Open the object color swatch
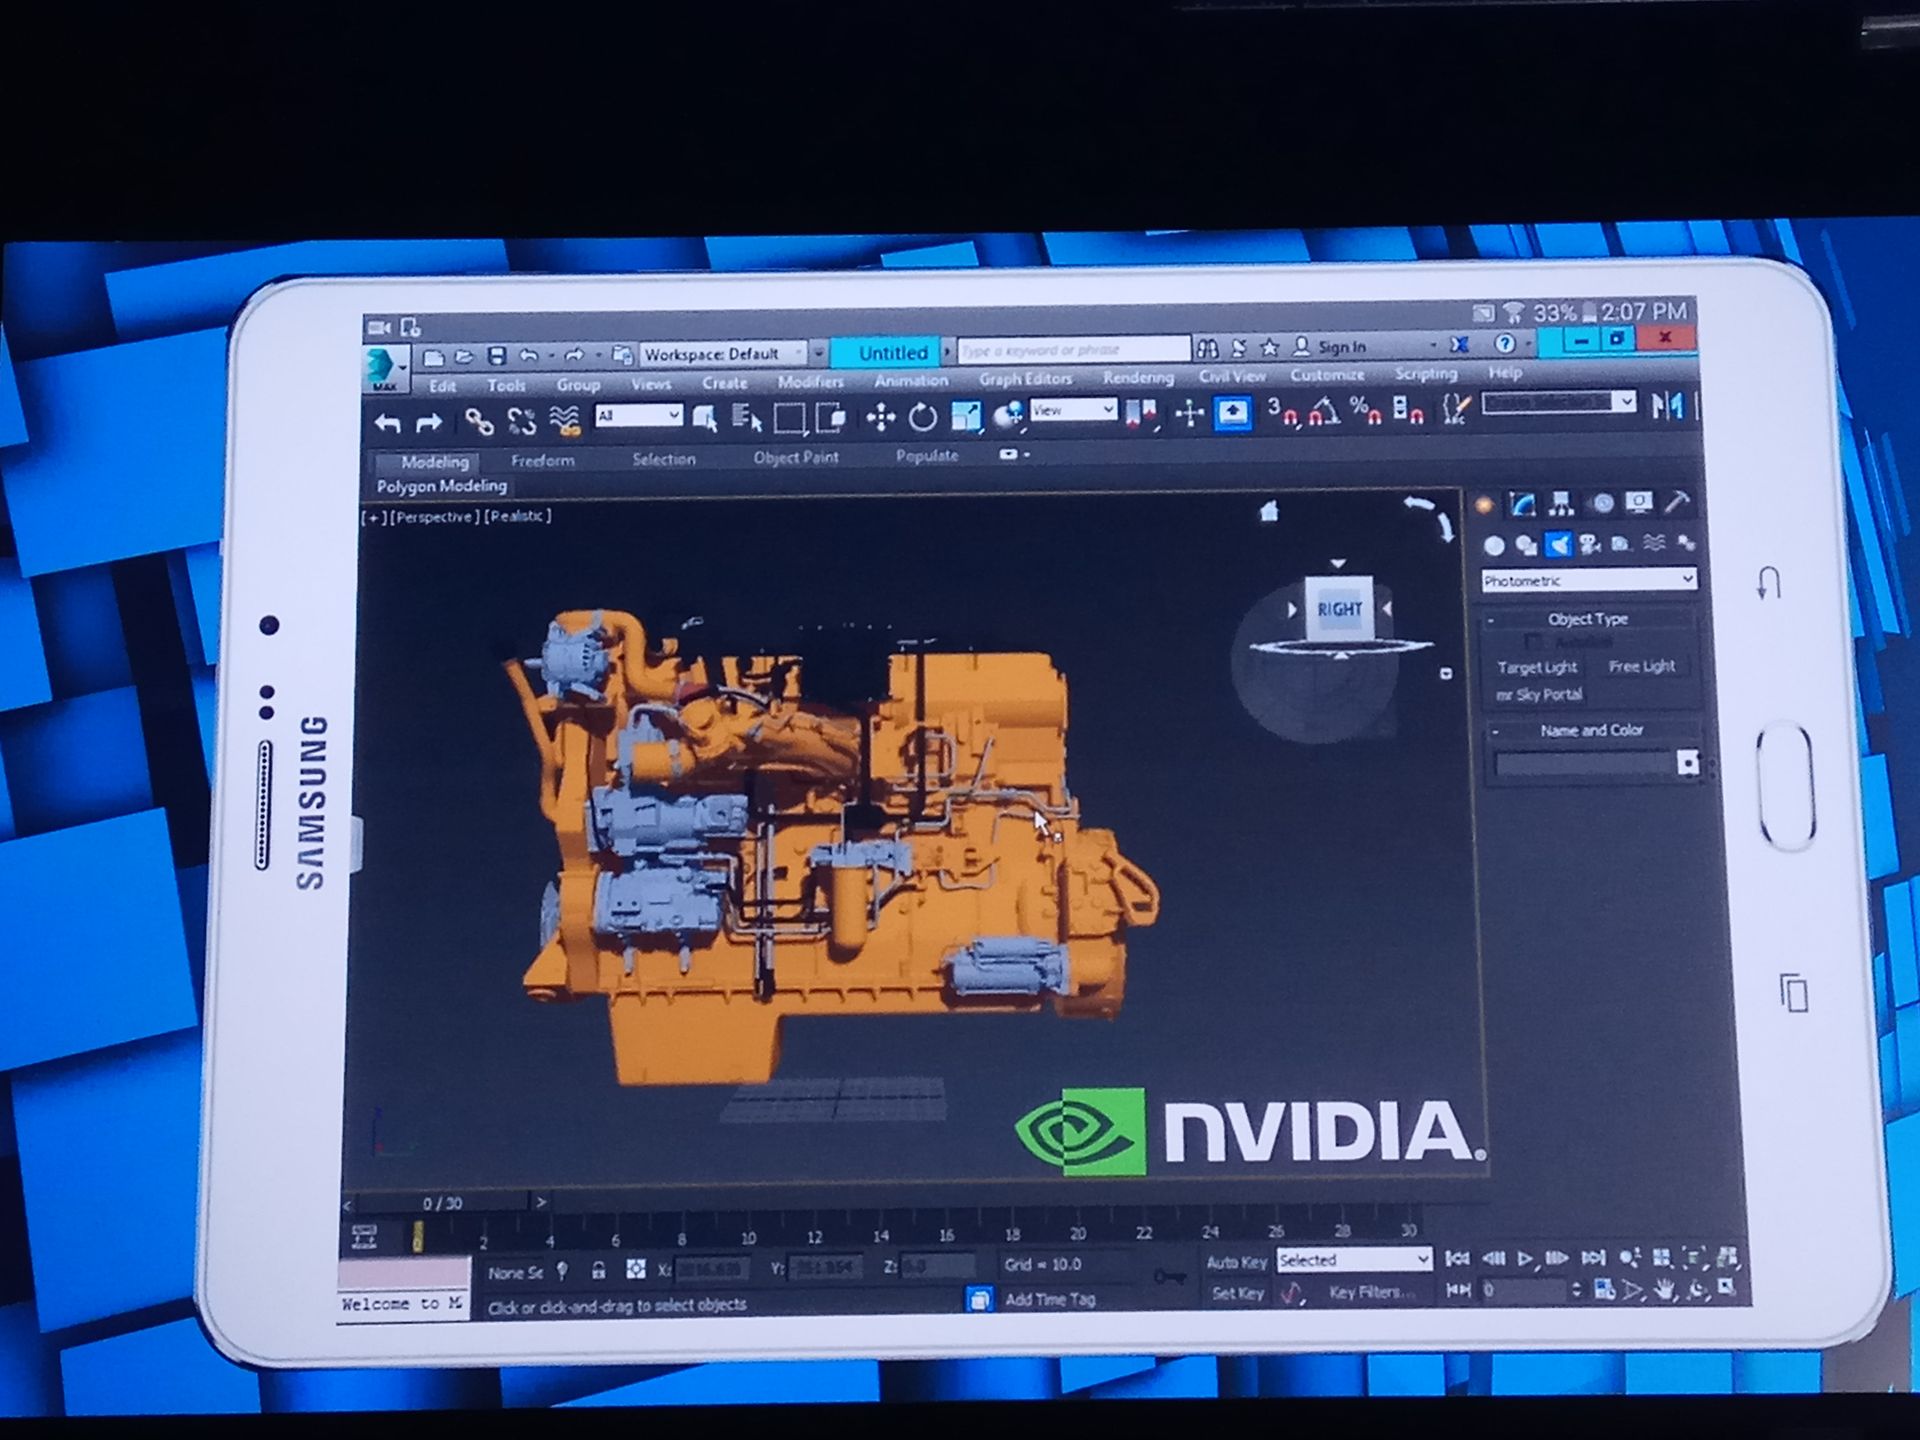 click(x=1688, y=763)
